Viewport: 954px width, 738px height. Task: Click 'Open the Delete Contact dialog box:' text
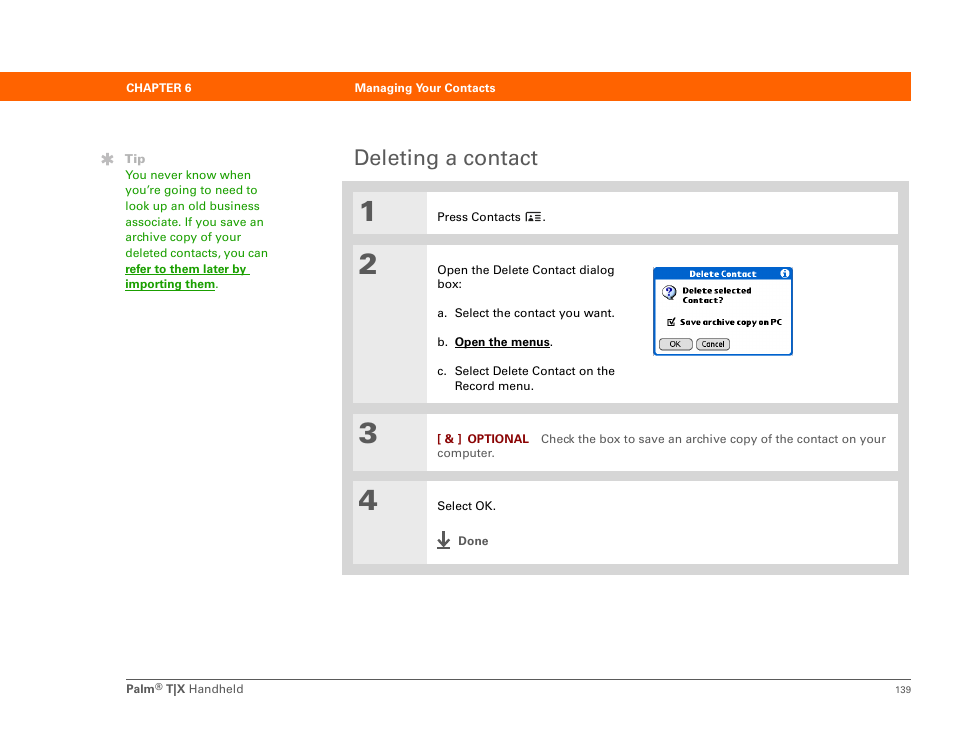(526, 277)
